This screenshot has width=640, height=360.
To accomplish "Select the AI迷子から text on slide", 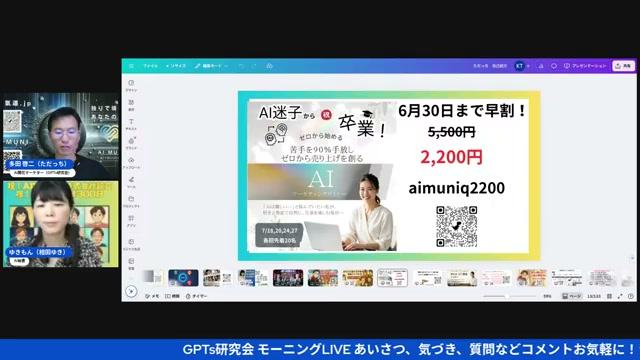I will point(287,113).
